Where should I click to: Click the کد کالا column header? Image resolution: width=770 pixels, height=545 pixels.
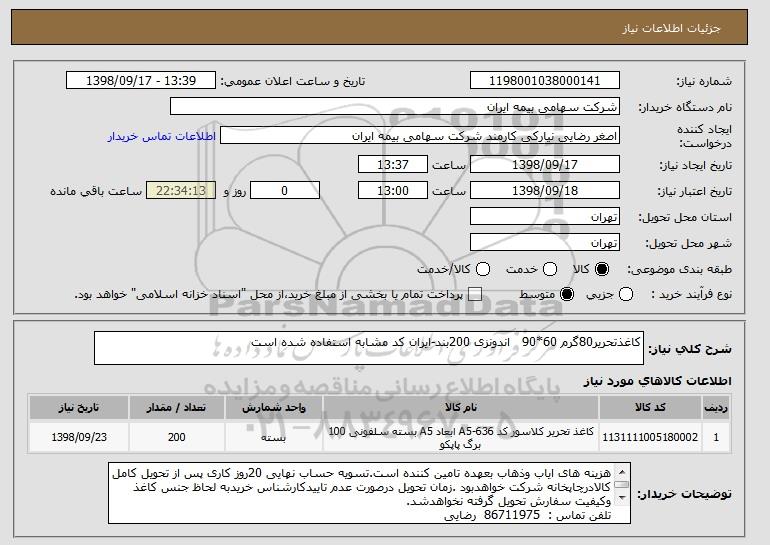[x=650, y=408]
